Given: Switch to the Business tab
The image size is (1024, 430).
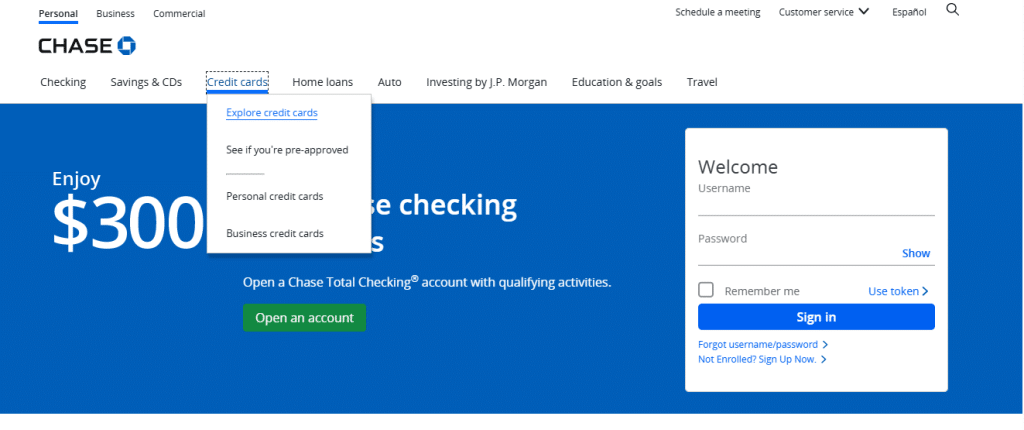Looking at the screenshot, I should [x=115, y=14].
